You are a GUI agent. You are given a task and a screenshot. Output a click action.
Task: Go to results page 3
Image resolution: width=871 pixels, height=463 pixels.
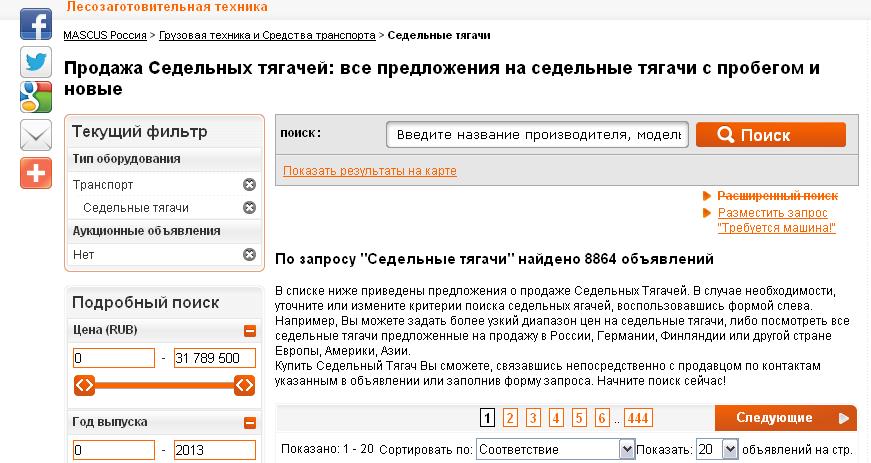point(533,417)
